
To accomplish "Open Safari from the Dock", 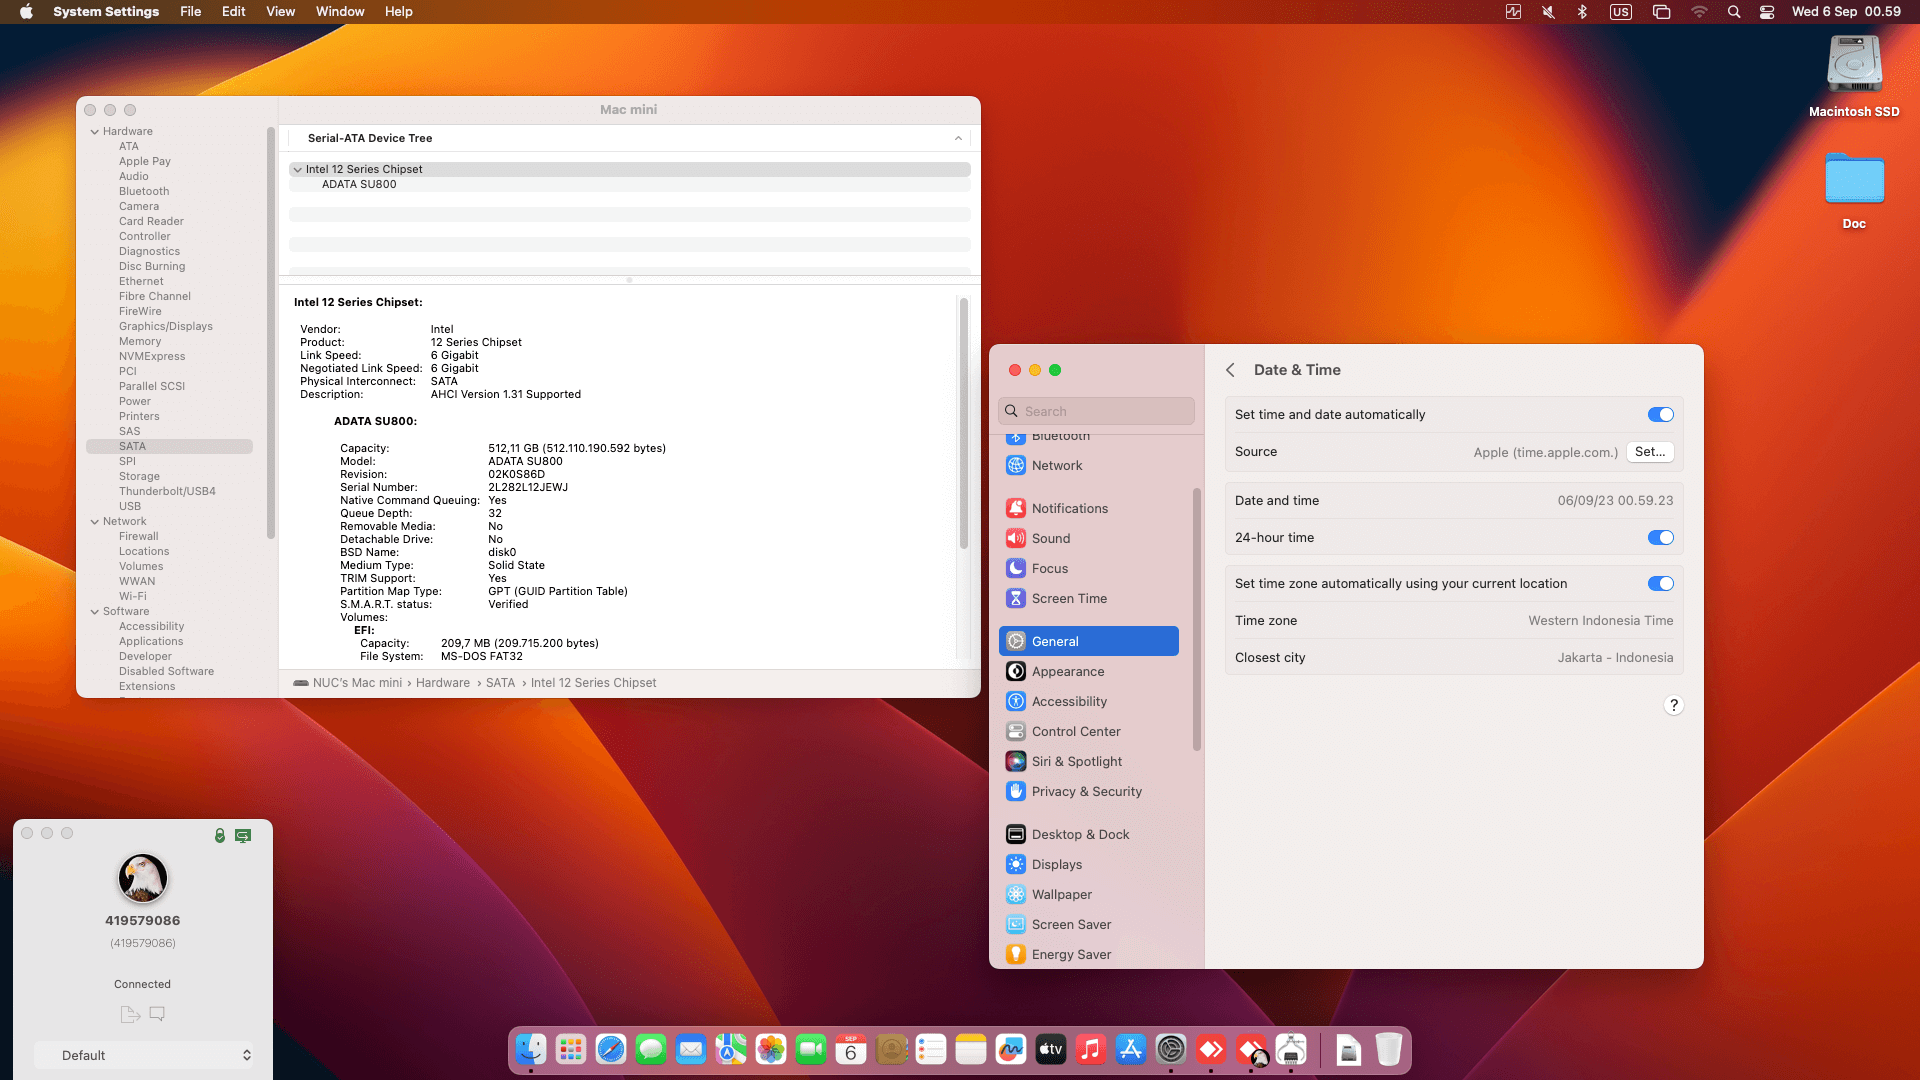I will point(610,1049).
